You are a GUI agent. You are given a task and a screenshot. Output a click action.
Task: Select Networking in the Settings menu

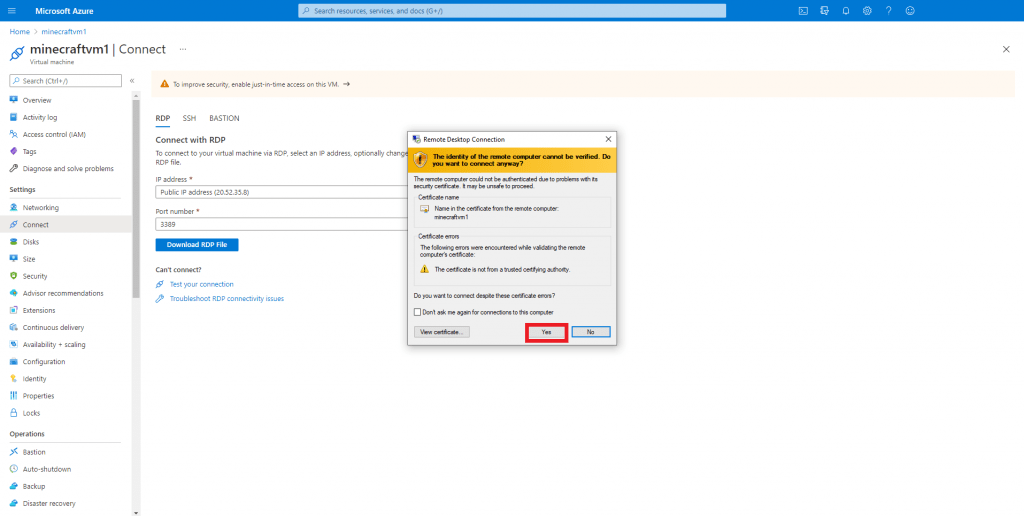tap(41, 208)
